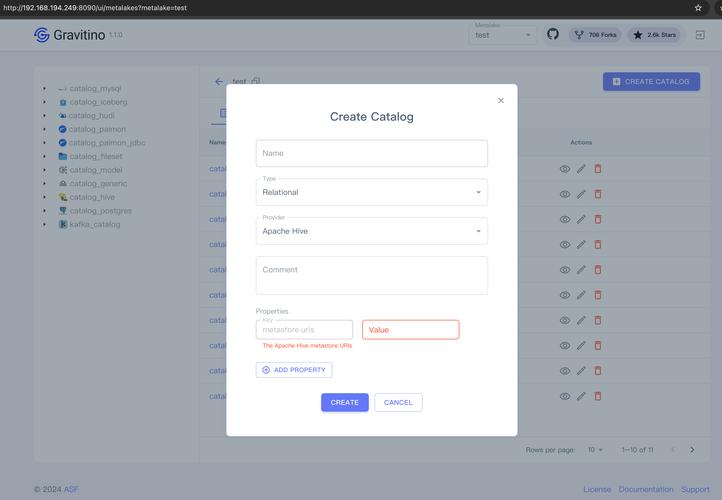722x500 pixels.
Task: Click the GitHub icon in header
Action: [x=553, y=35]
